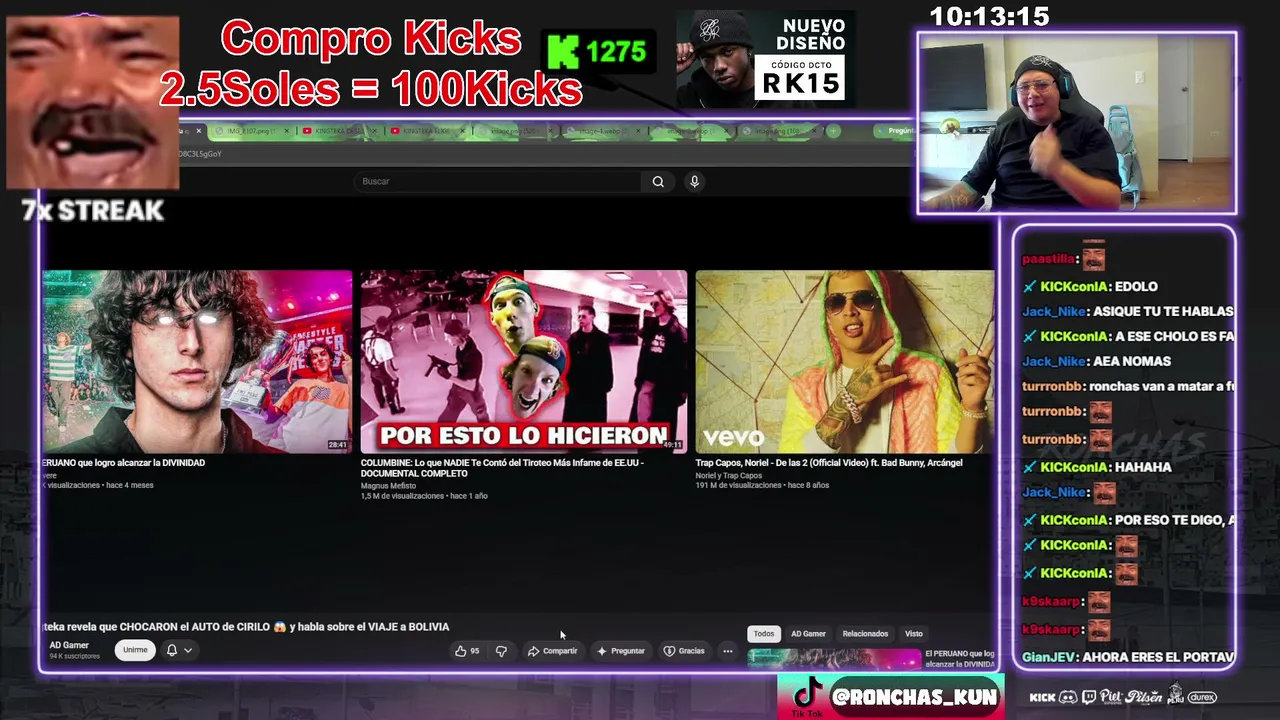Image resolution: width=1280 pixels, height=720 pixels.
Task: Click the RK15 discount code banner
Action: click(x=766, y=58)
